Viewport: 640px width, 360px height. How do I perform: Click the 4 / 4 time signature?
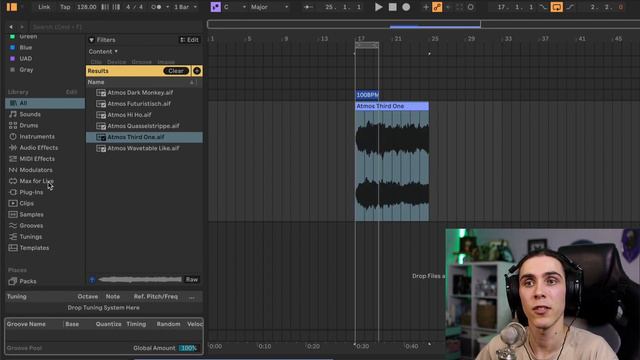(x=133, y=7)
